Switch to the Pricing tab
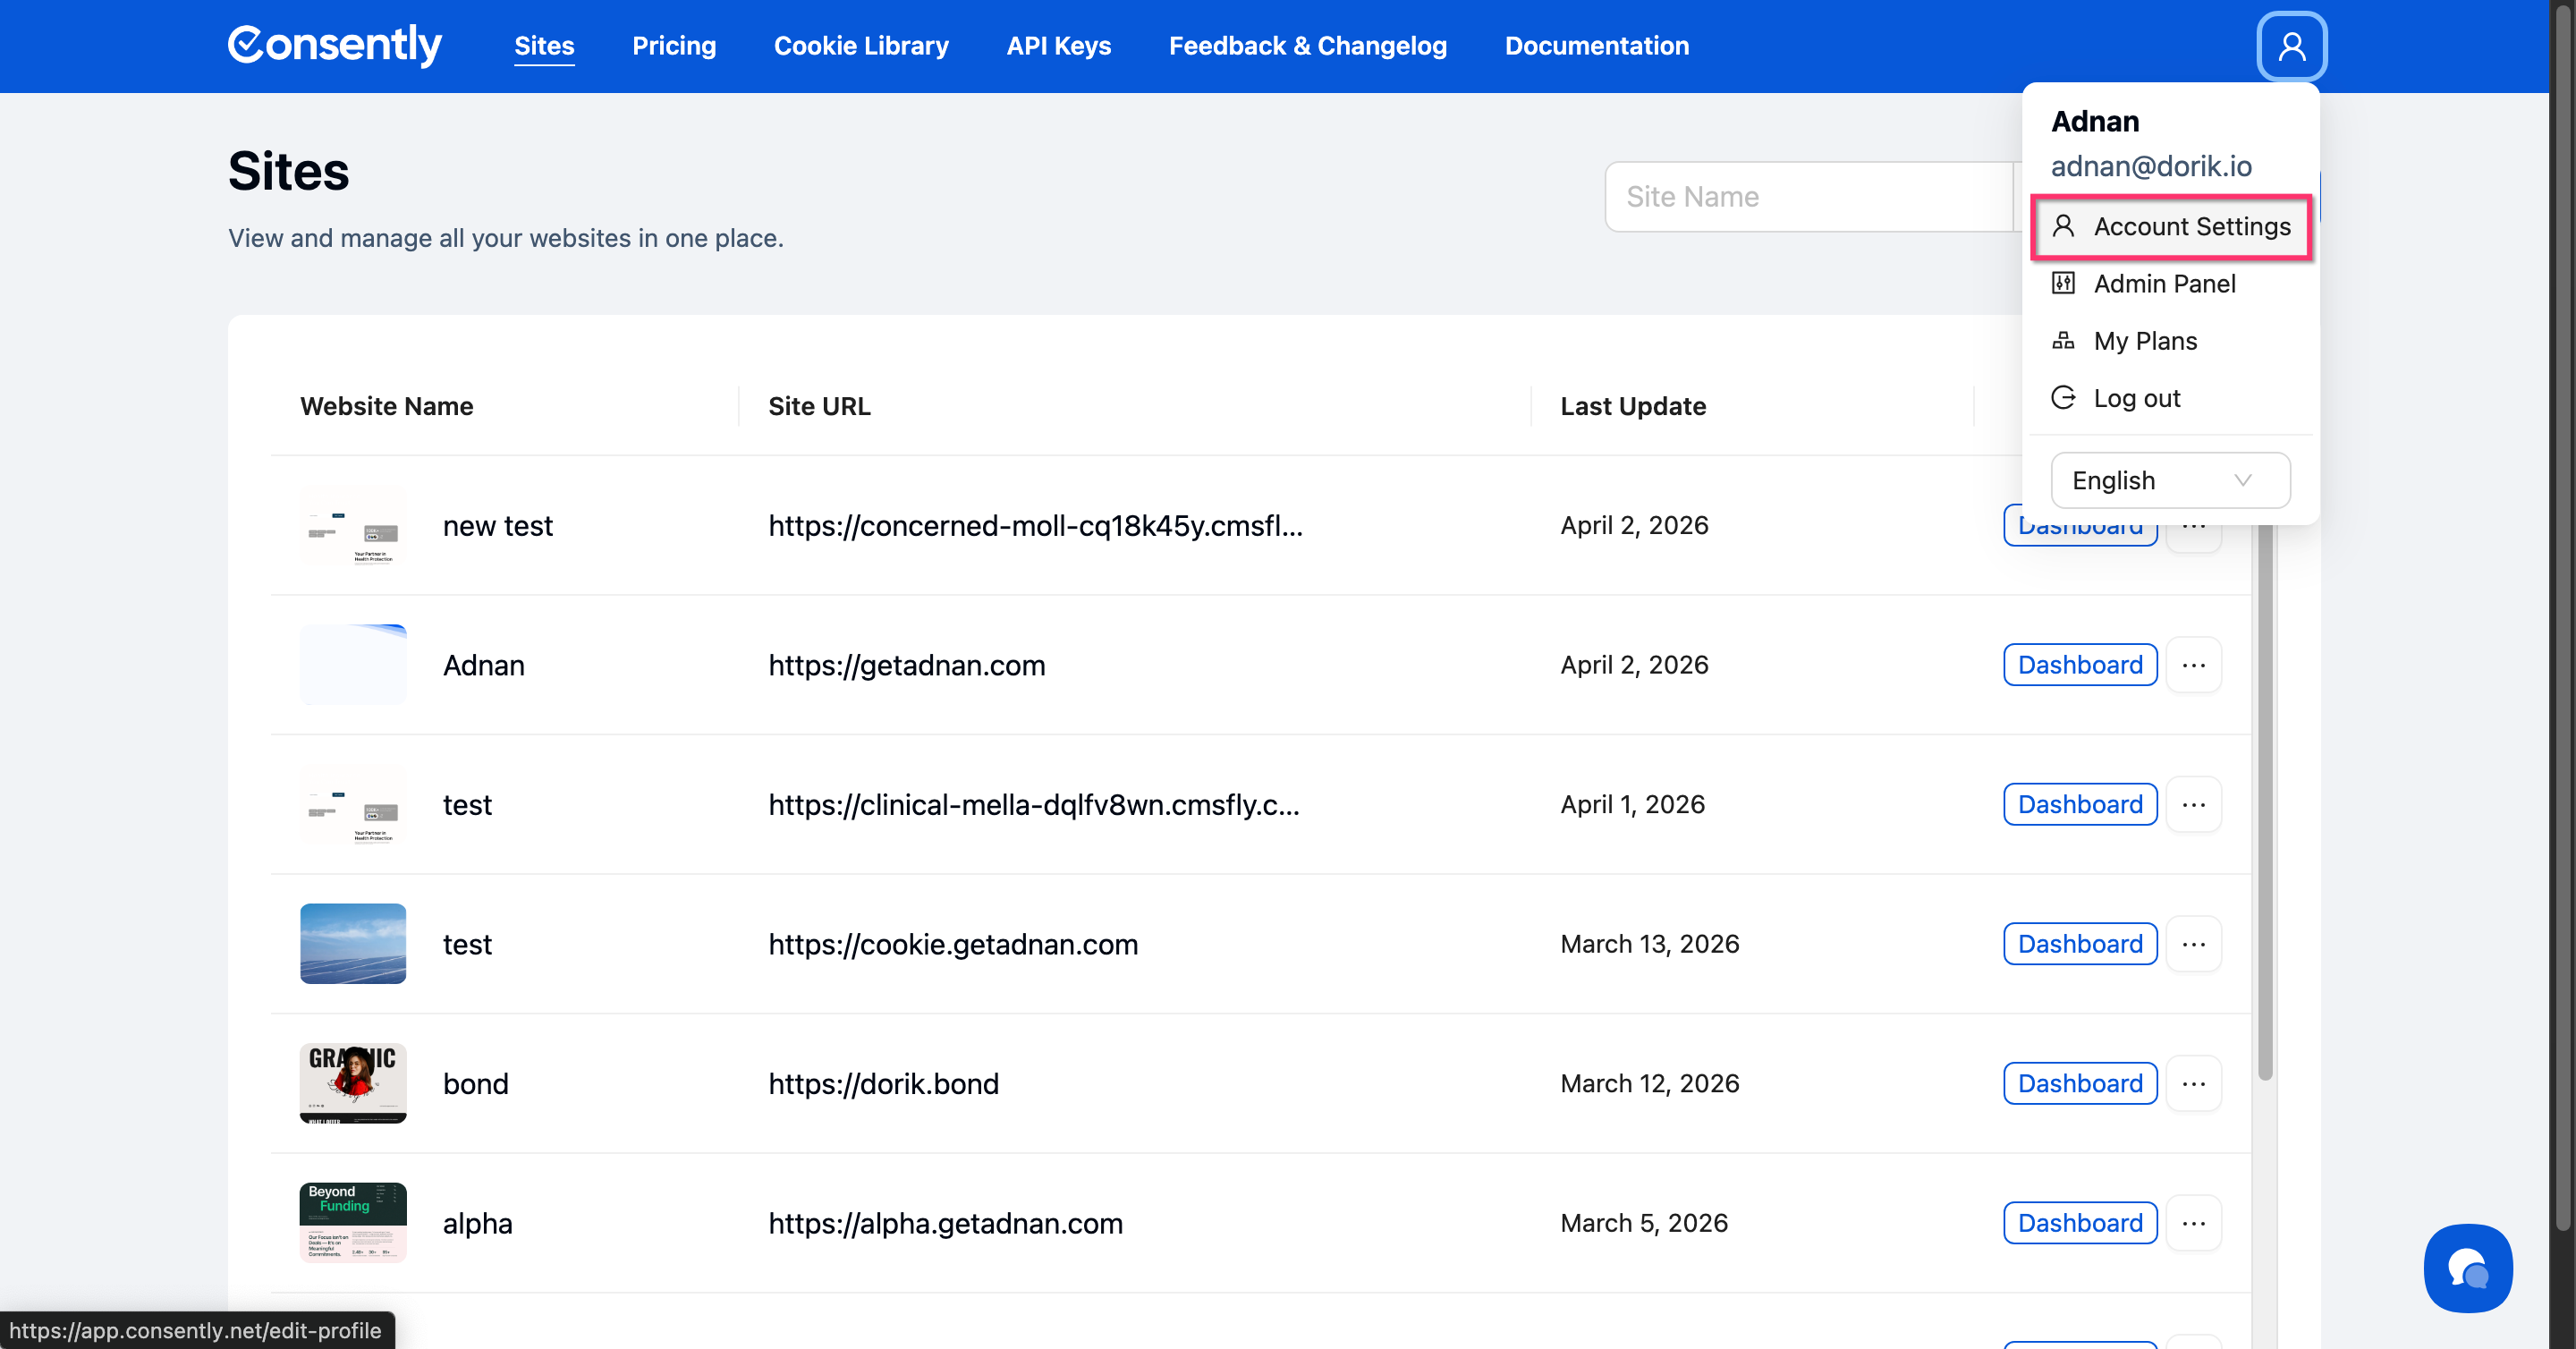 [x=673, y=46]
